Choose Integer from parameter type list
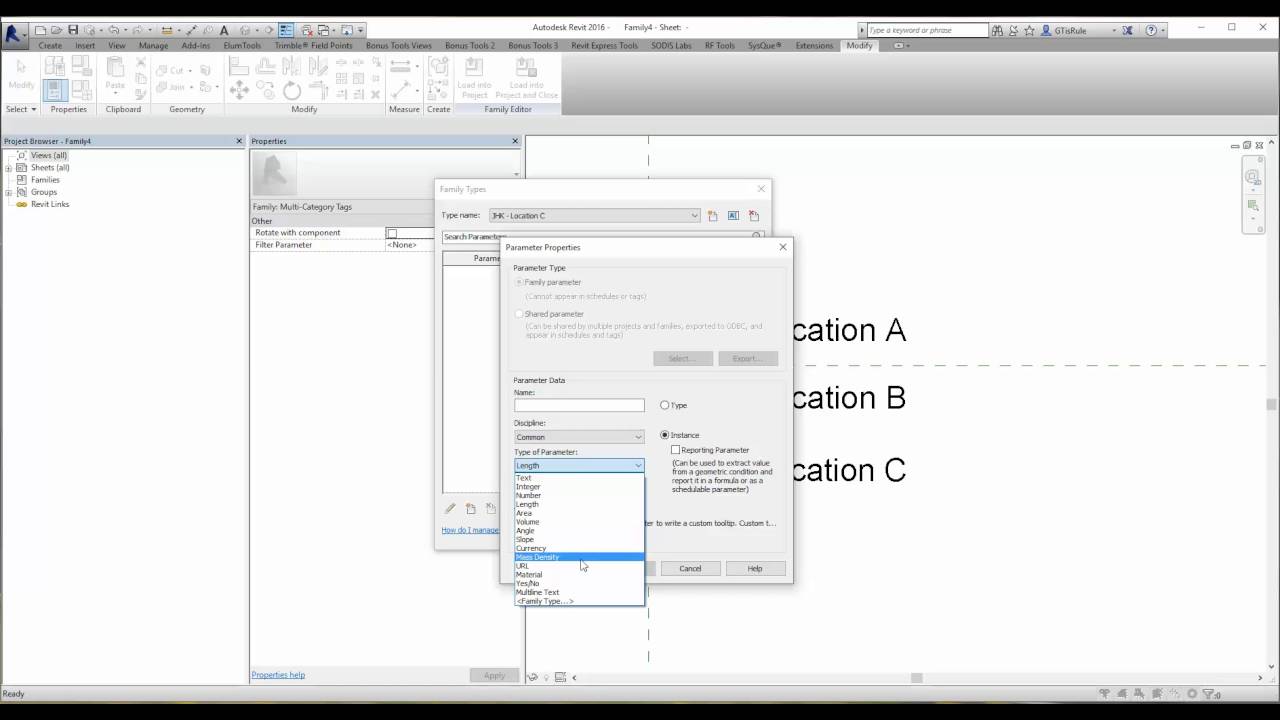The image size is (1280, 720). 579,487
